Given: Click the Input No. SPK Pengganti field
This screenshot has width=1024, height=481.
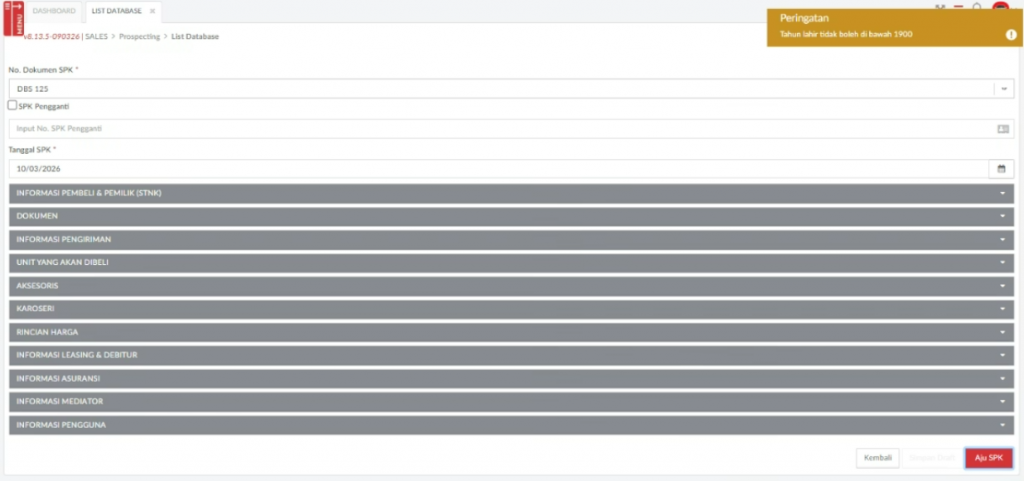Looking at the screenshot, I should tap(500, 129).
